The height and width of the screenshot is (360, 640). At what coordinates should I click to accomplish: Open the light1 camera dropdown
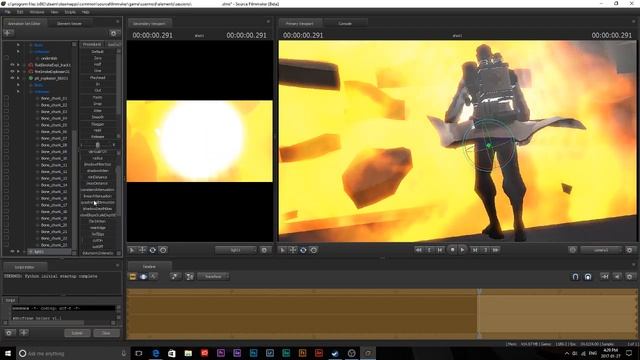pyautogui.click(x=236, y=250)
